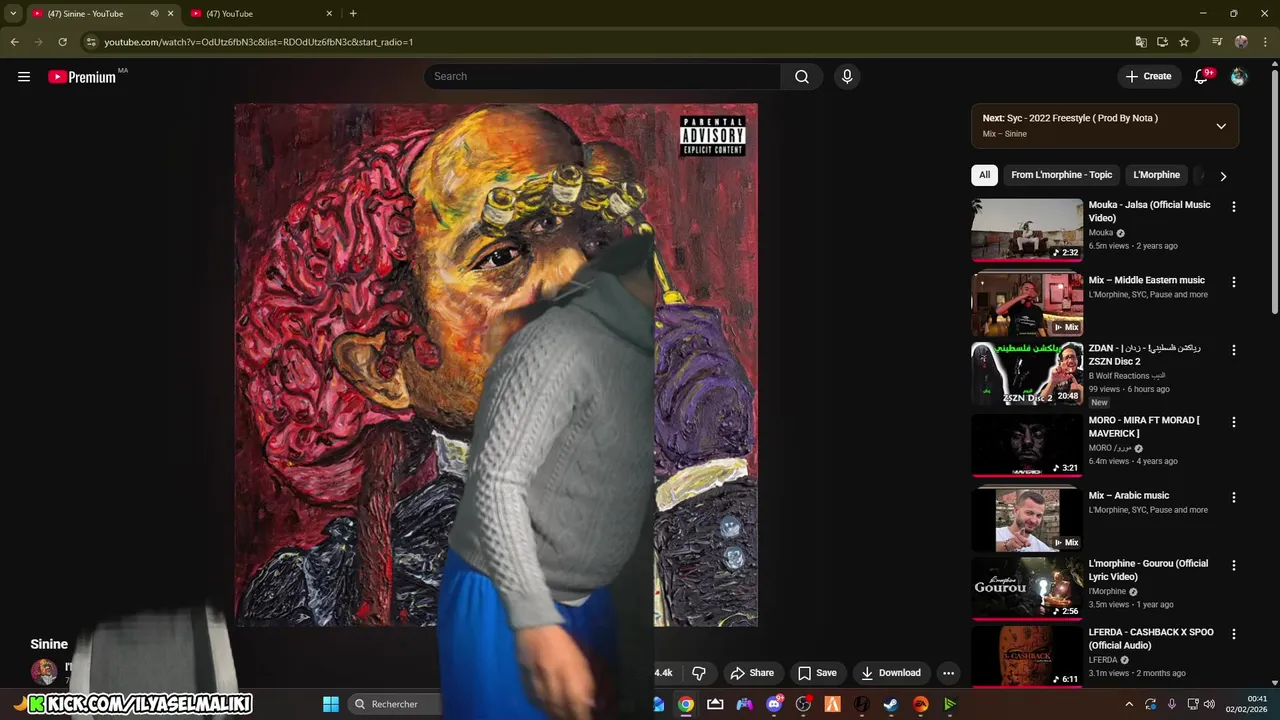Open the media controls icon in Chrome toolbar
The image size is (1280, 720).
(1217, 42)
